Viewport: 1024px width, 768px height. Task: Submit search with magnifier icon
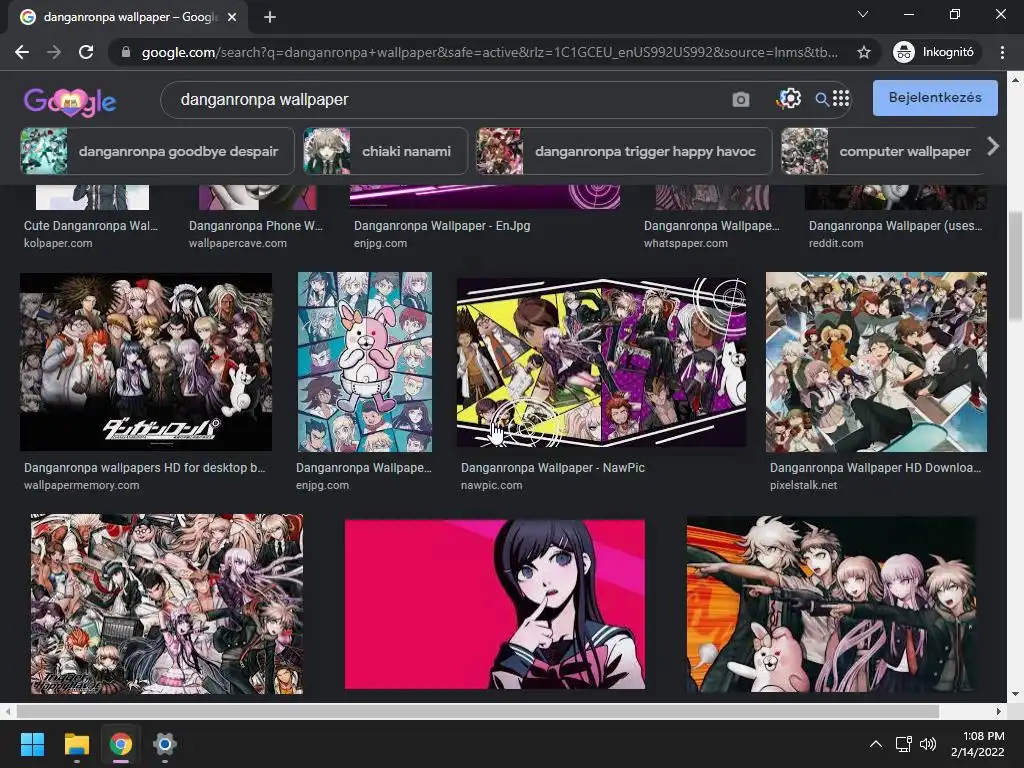click(x=822, y=99)
